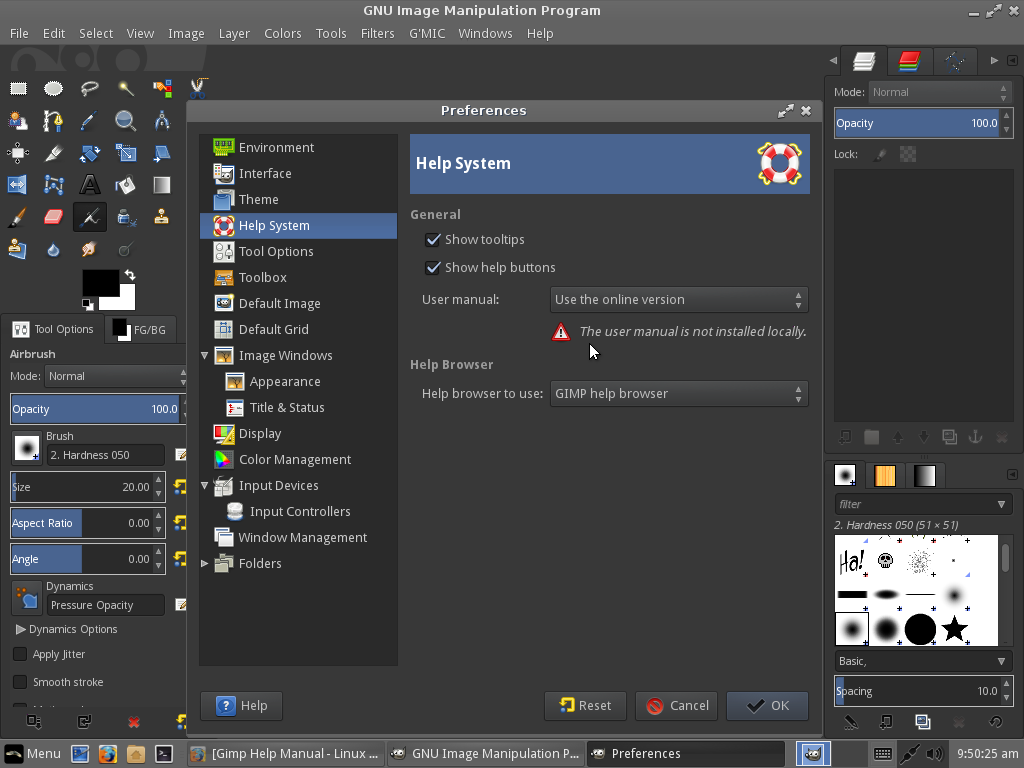Image resolution: width=1024 pixels, height=768 pixels.
Task: Select the Crop knife tool
Action: pos(54,153)
